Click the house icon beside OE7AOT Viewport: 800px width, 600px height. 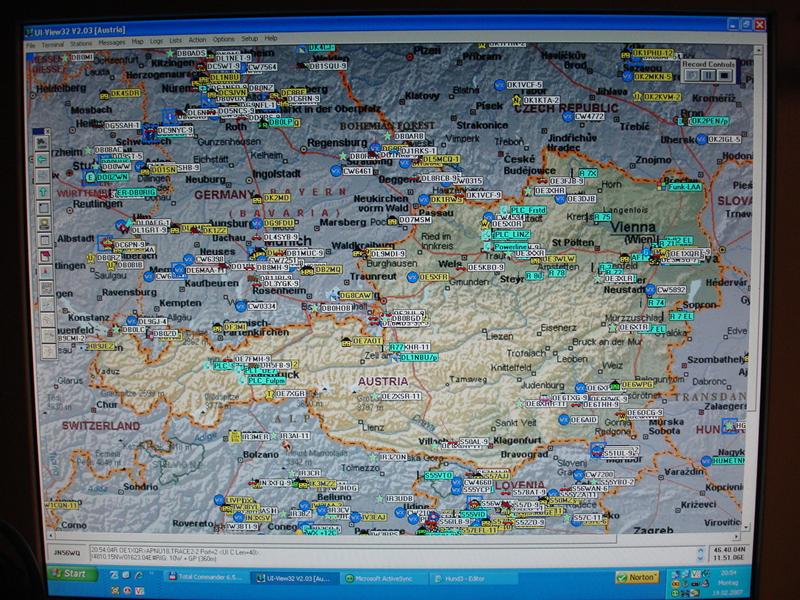click(346, 341)
